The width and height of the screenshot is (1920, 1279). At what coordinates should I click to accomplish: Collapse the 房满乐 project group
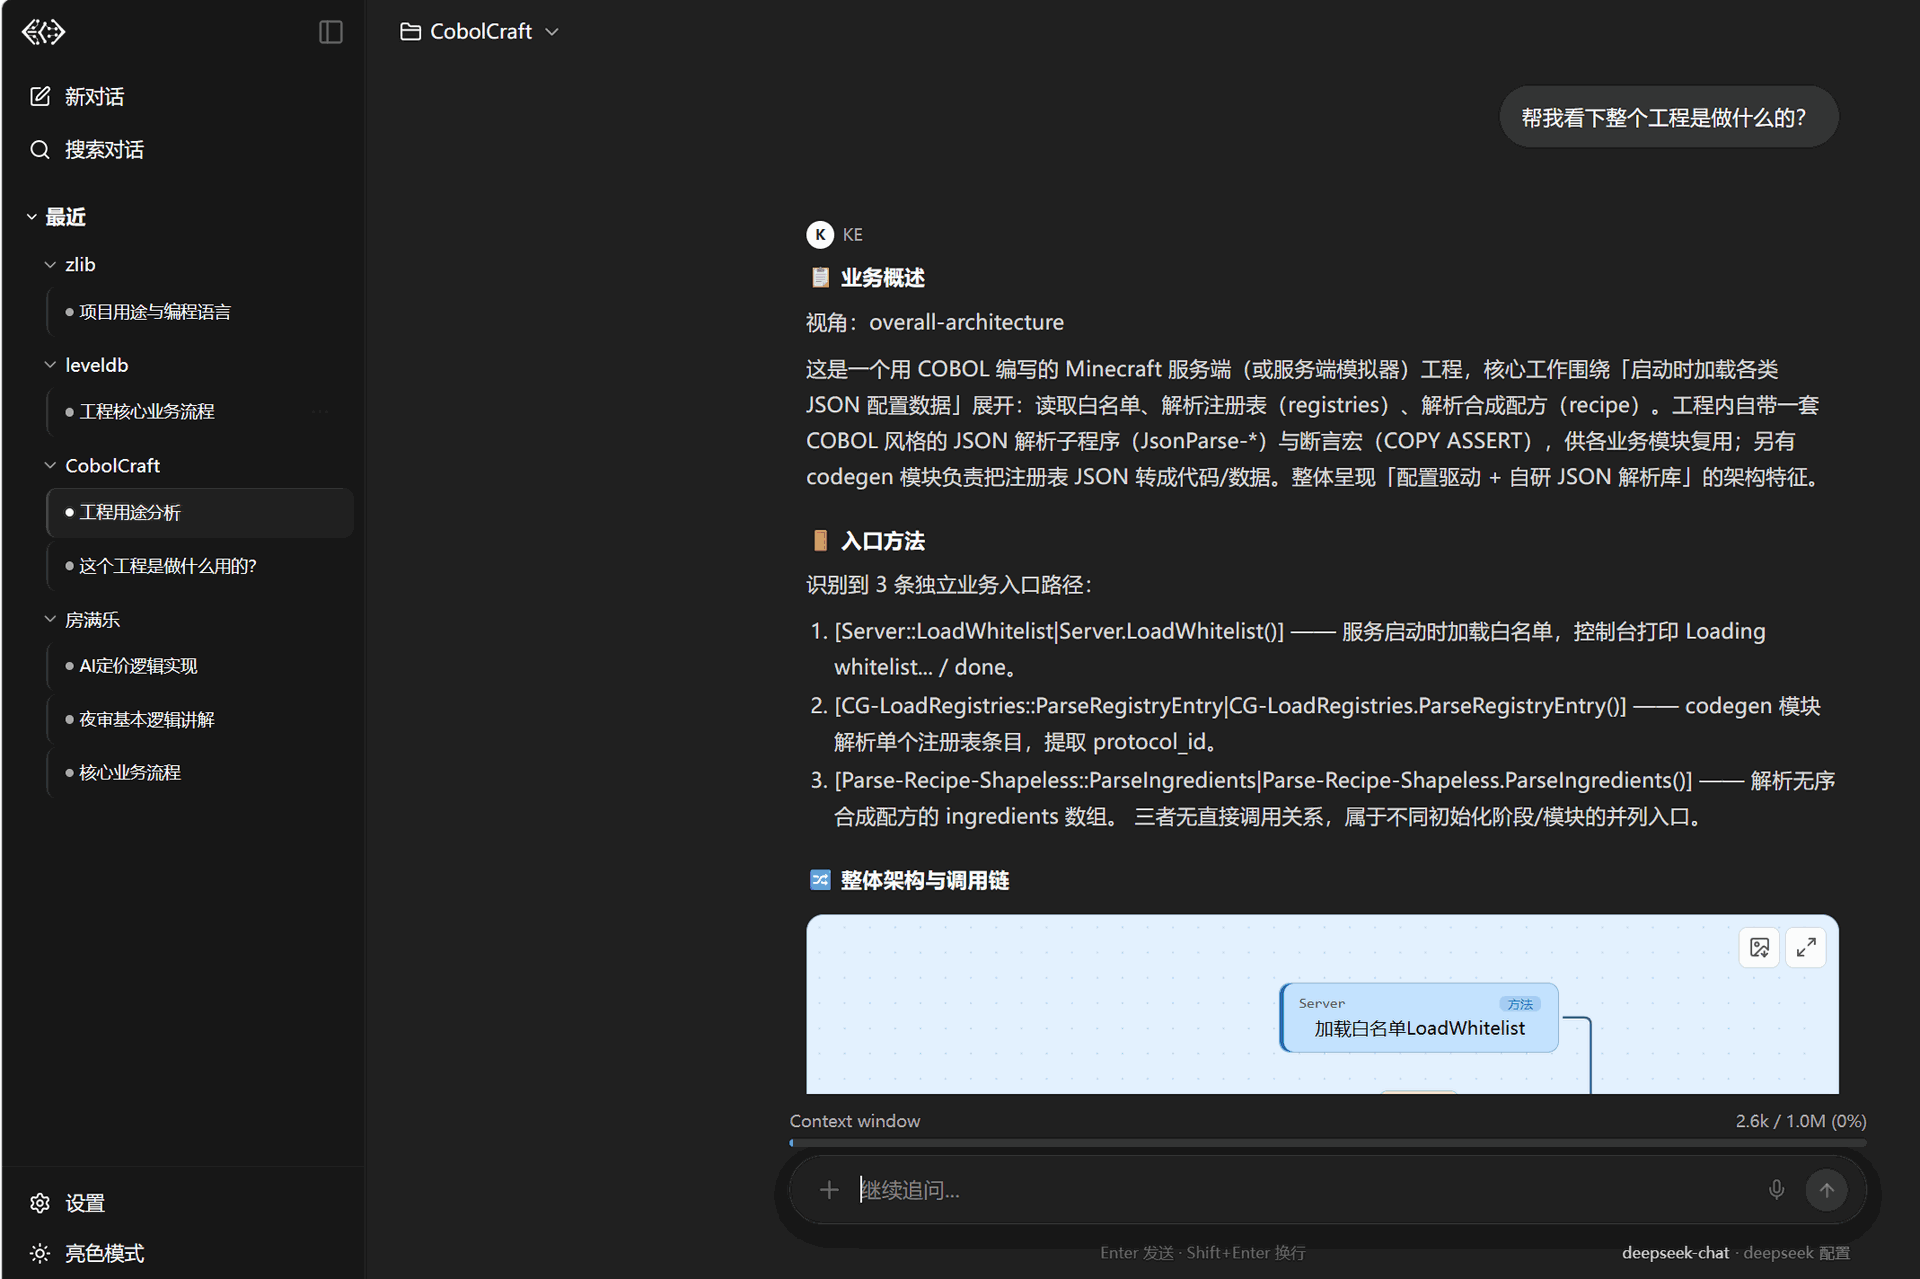50,620
